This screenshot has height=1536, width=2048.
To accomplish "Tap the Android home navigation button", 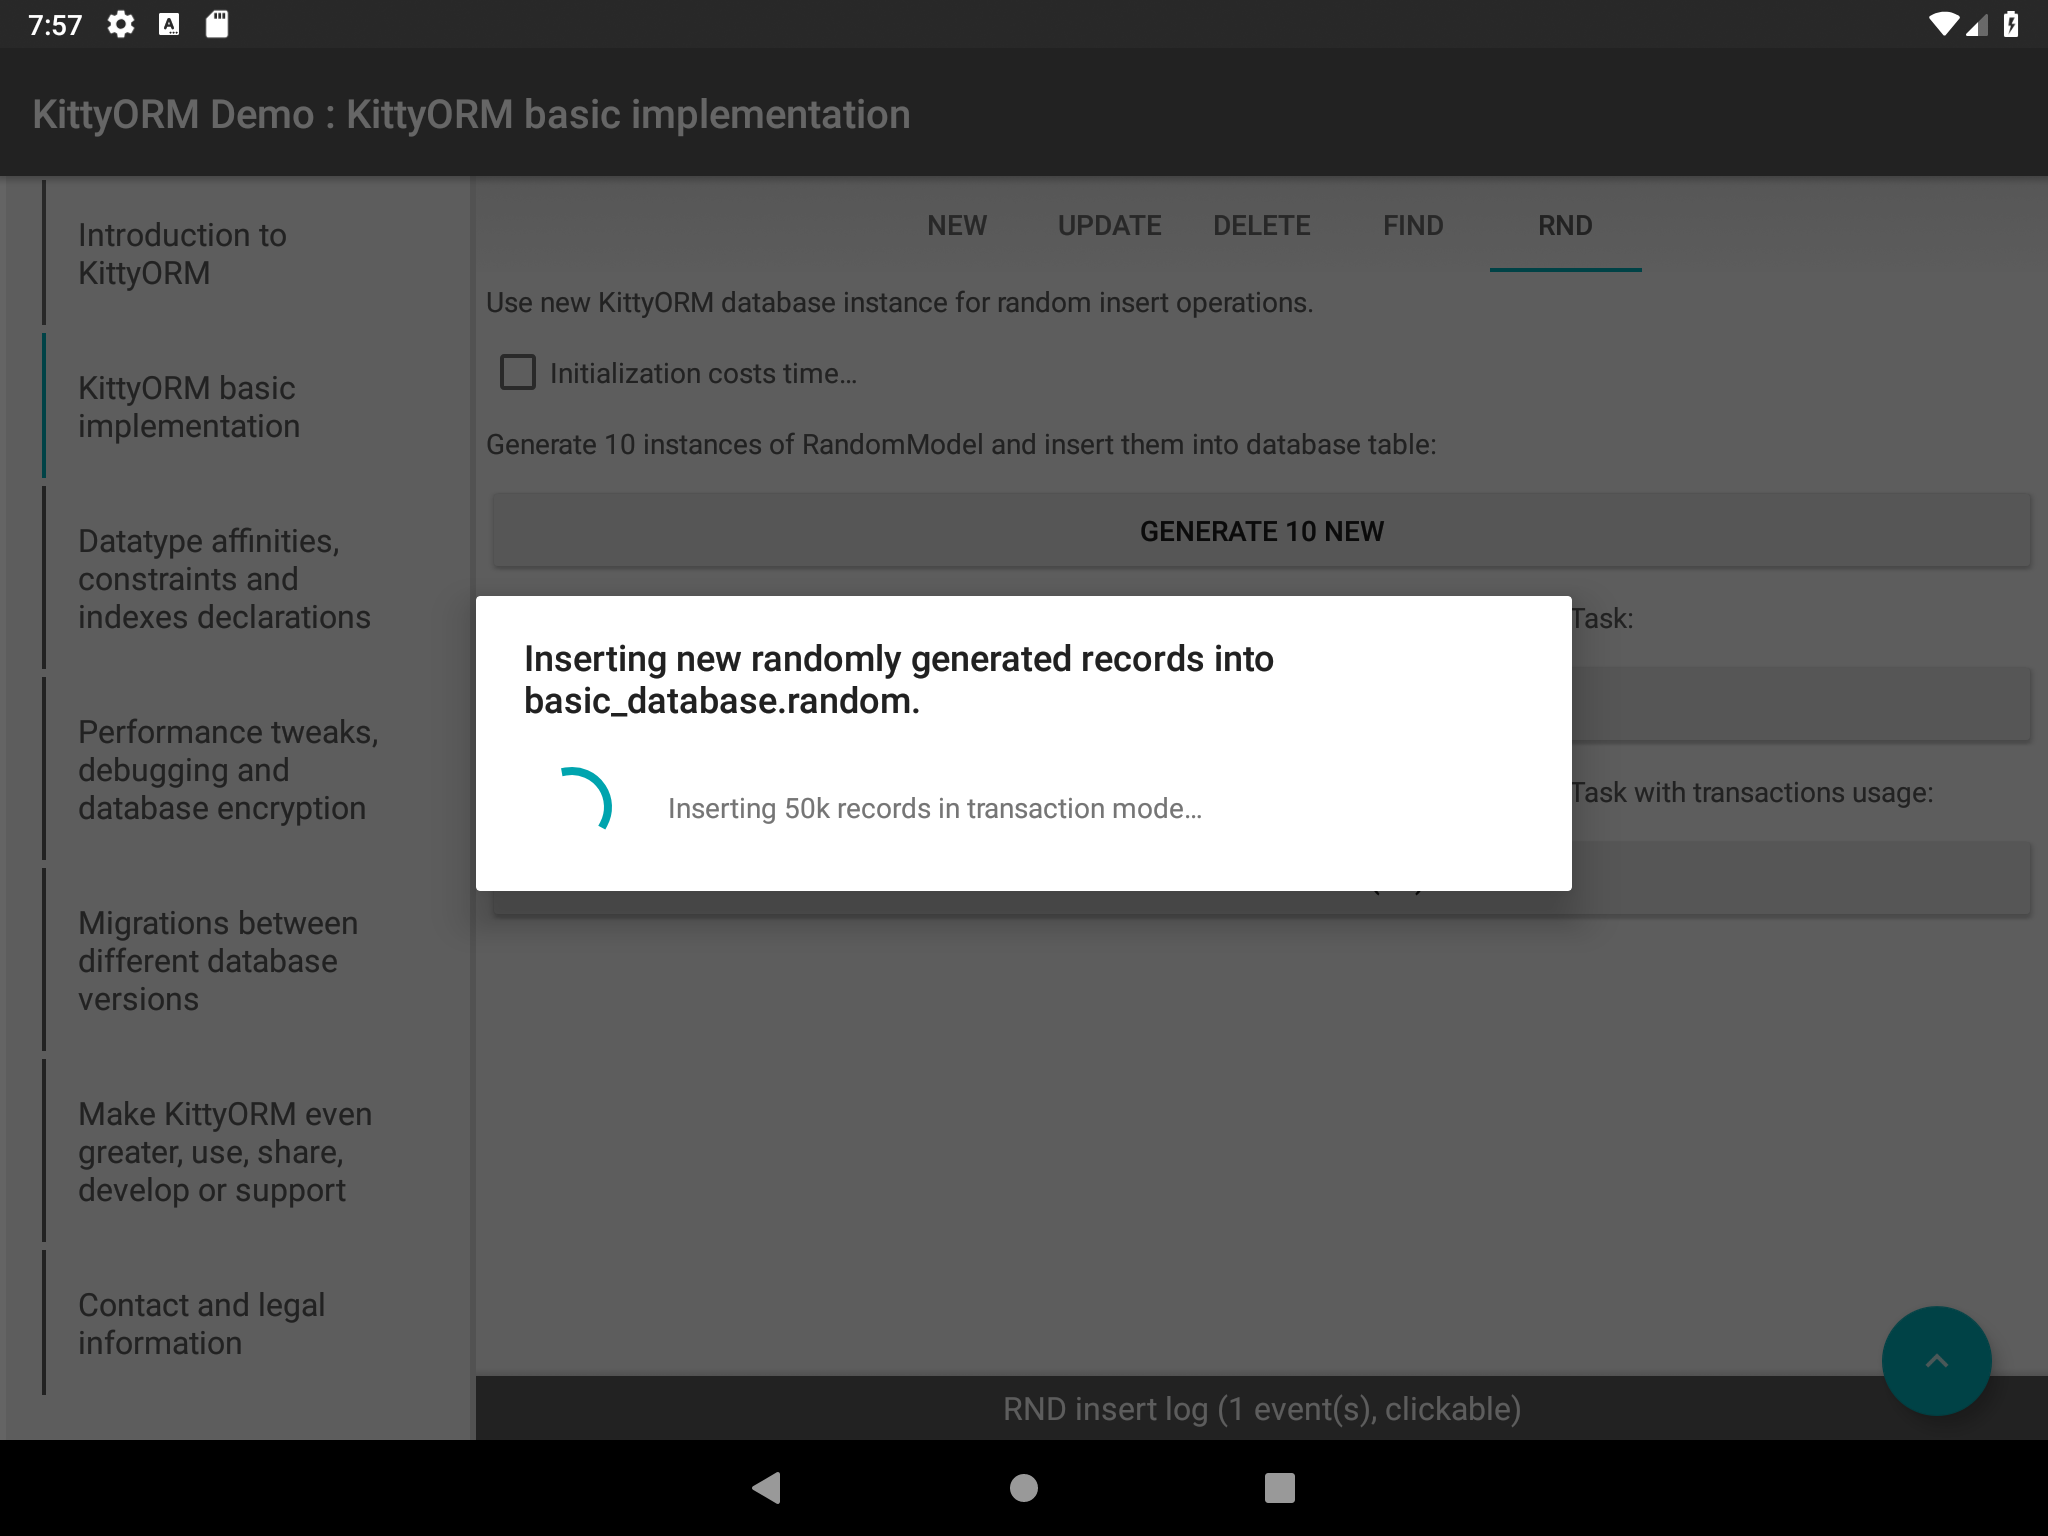I will pos(1024,1488).
